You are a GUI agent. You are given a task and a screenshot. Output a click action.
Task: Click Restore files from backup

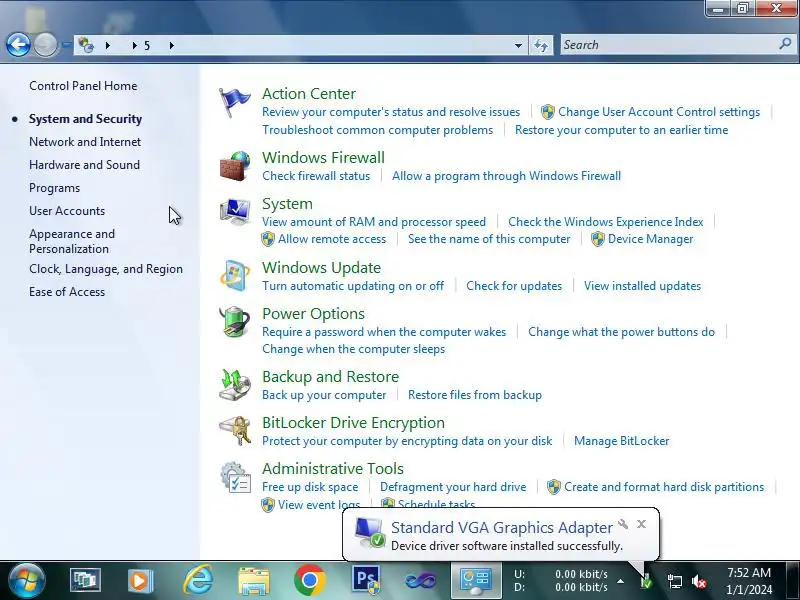point(475,395)
